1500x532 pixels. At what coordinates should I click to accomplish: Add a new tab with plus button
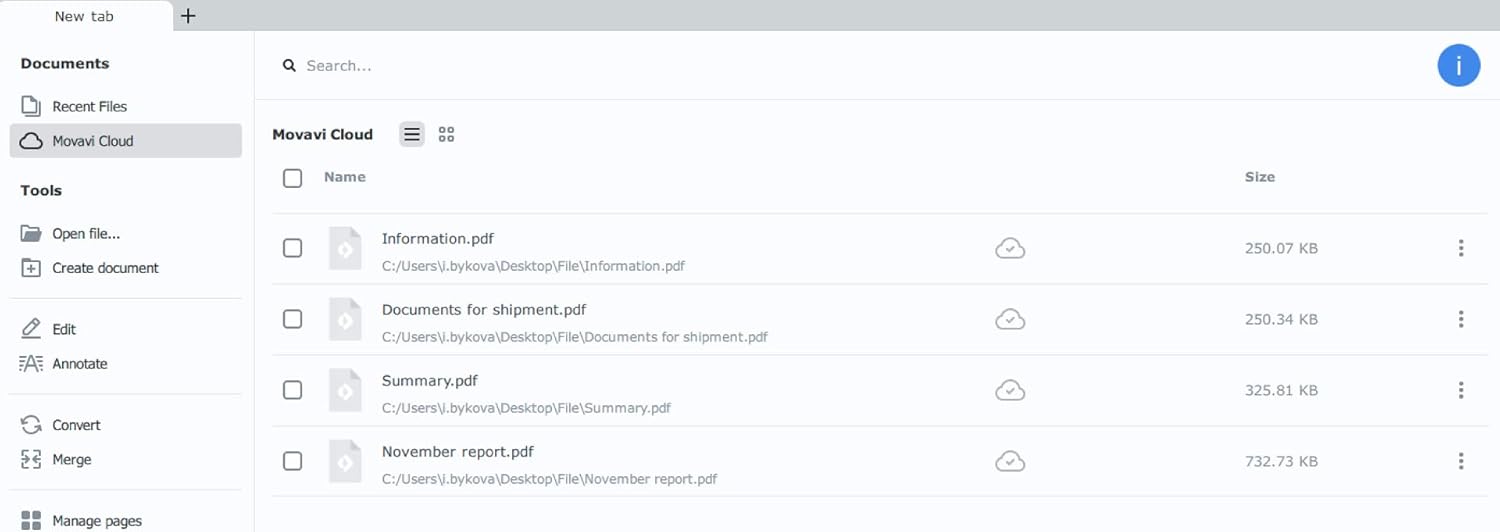point(188,16)
